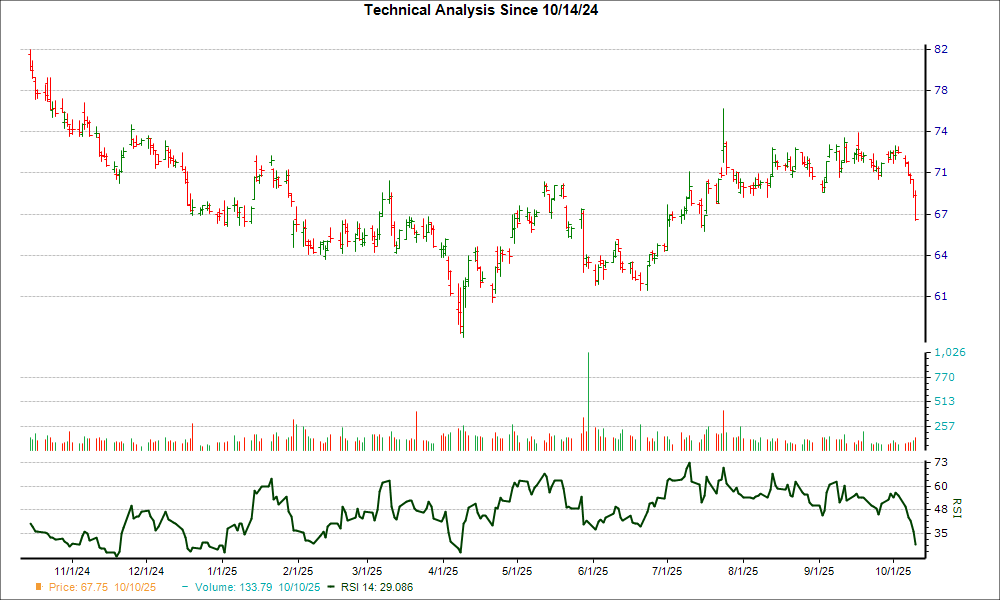Click the 1,026 volume axis label
The width and height of the screenshot is (1000, 600).
948,353
